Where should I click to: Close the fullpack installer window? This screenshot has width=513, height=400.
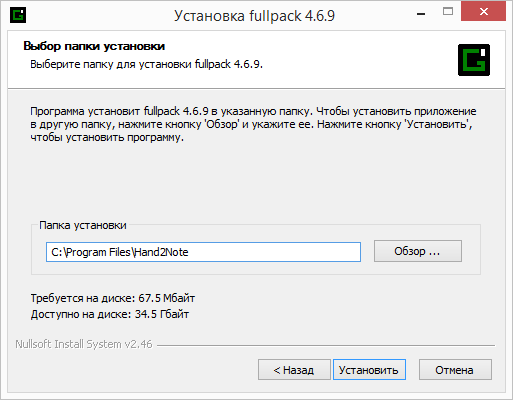coord(483,11)
